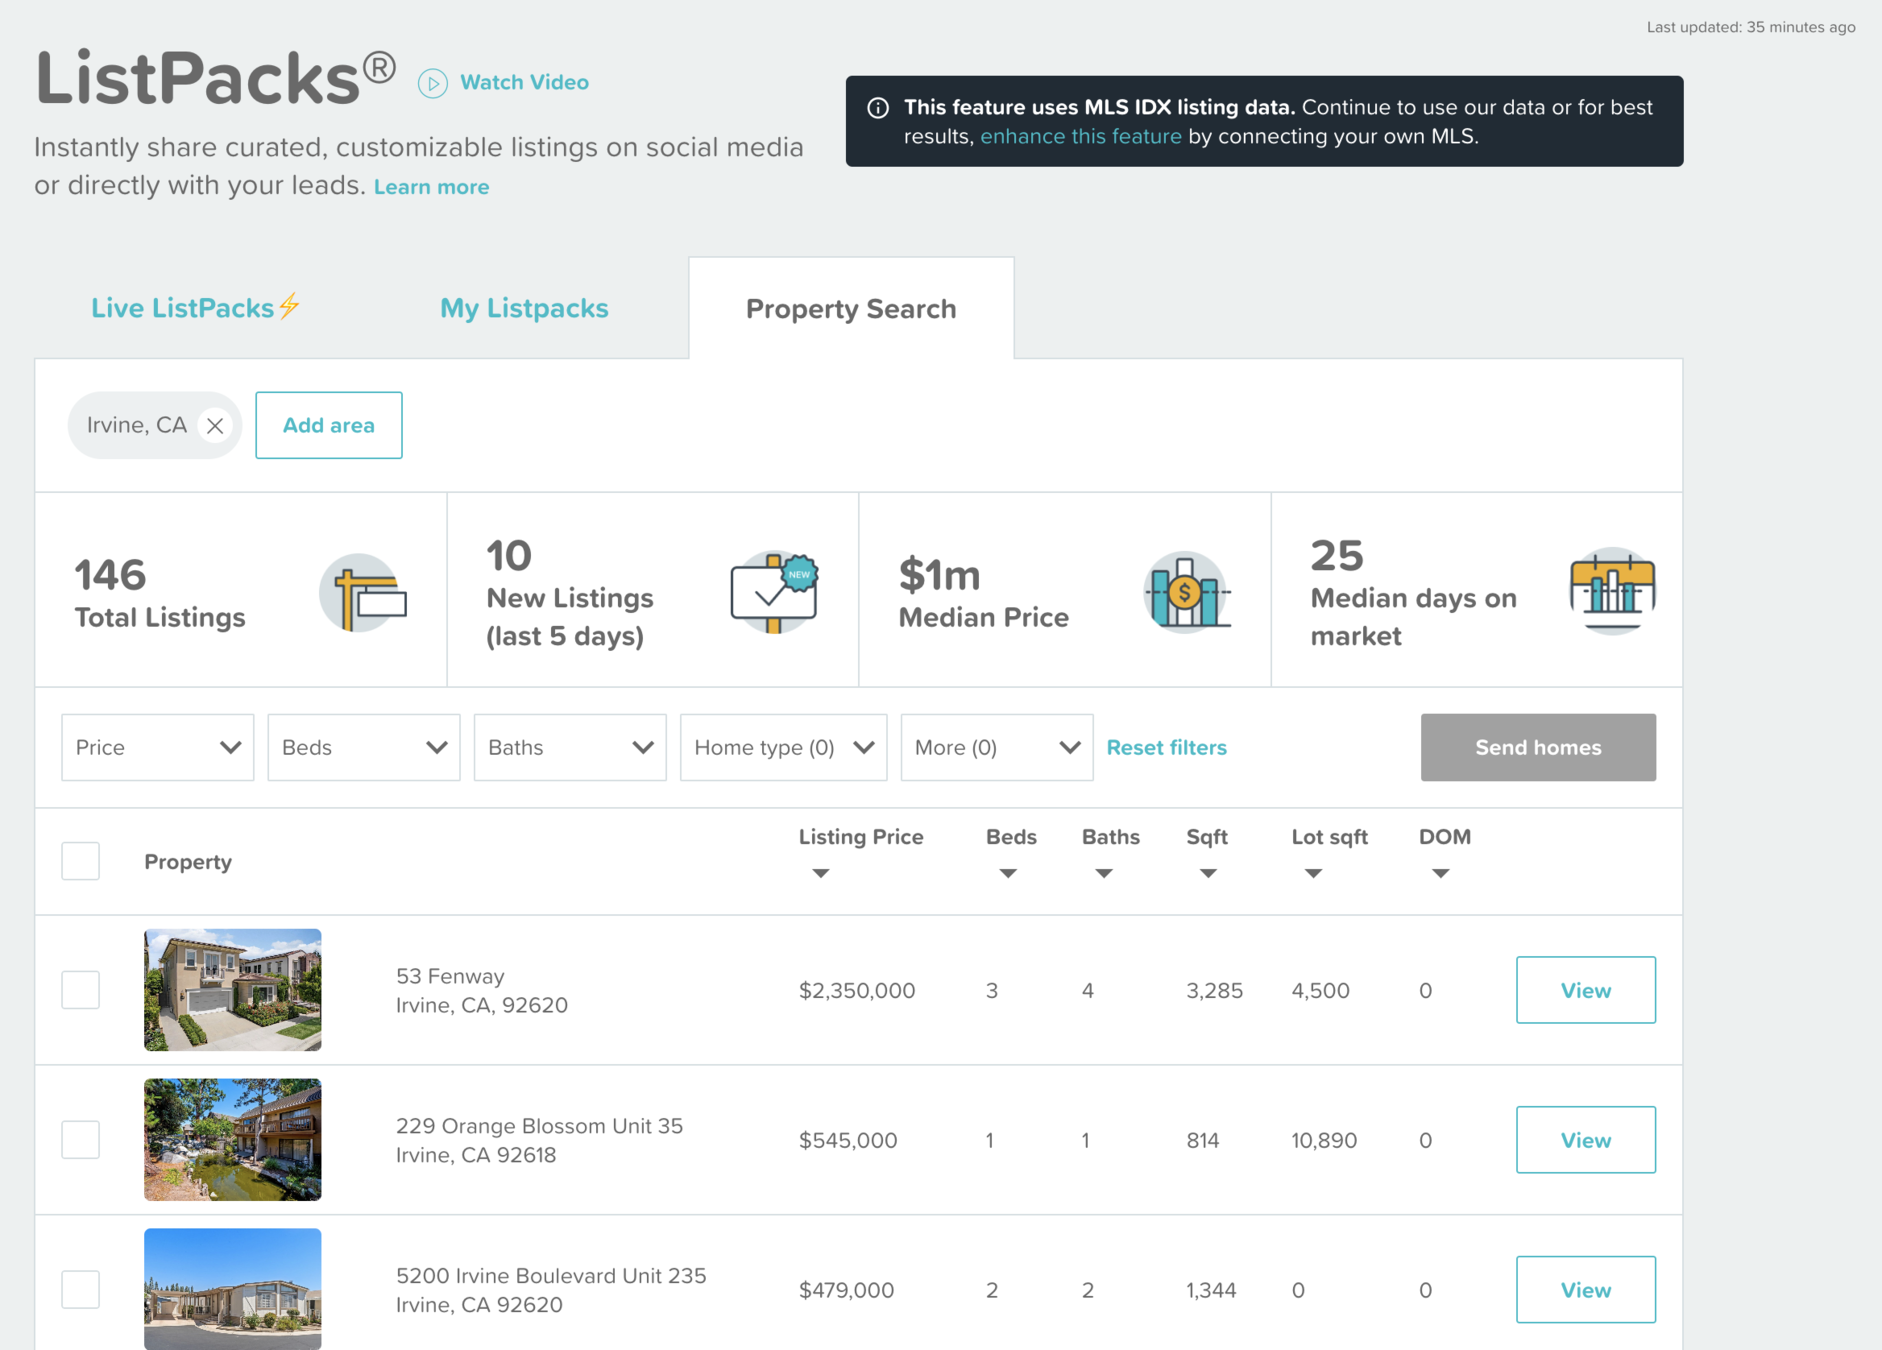Click the DOM column header
The height and width of the screenshot is (1350, 1882).
point(1445,837)
